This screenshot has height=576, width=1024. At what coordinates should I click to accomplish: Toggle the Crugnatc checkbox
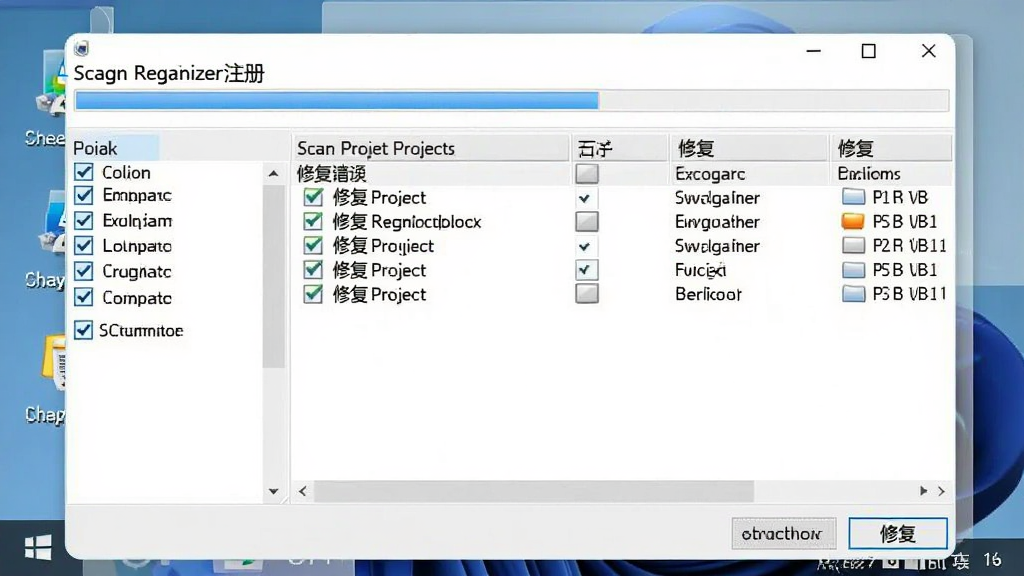click(x=84, y=271)
